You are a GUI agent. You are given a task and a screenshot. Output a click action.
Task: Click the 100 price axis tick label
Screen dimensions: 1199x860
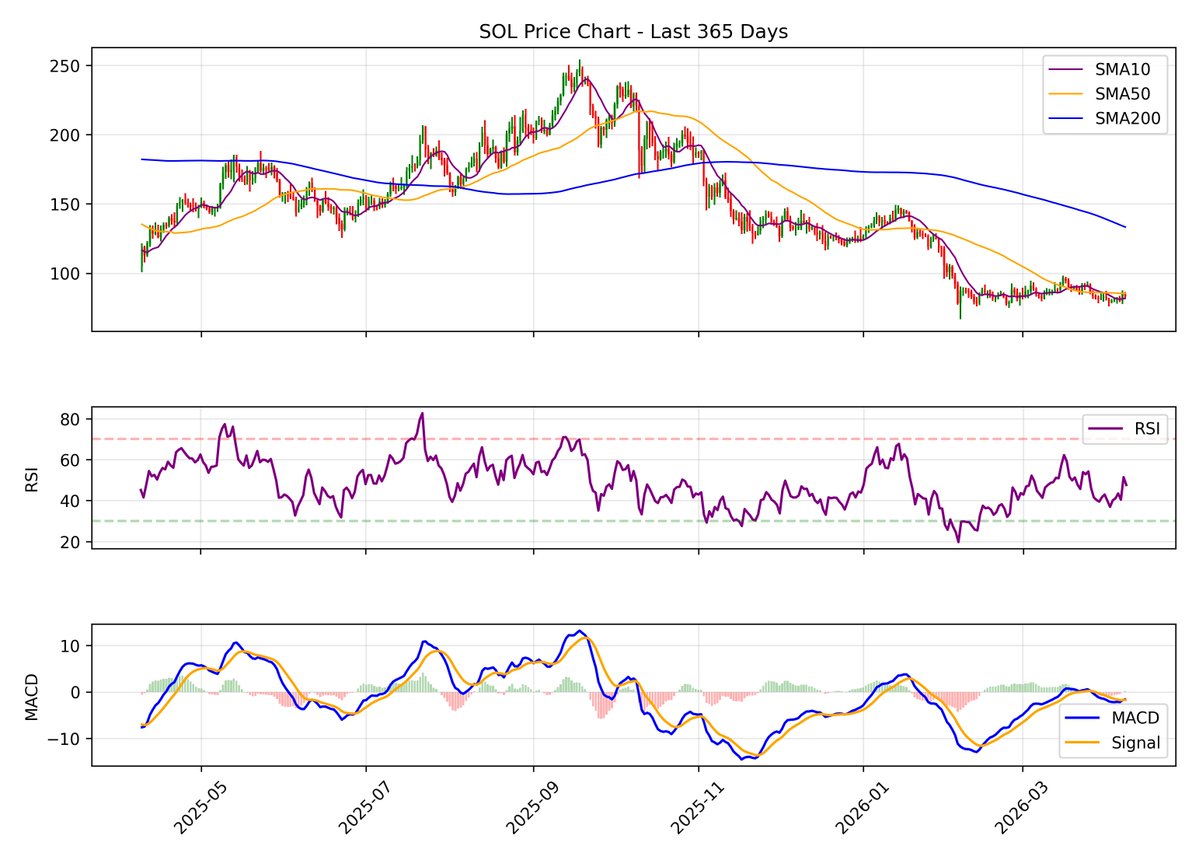[65, 274]
